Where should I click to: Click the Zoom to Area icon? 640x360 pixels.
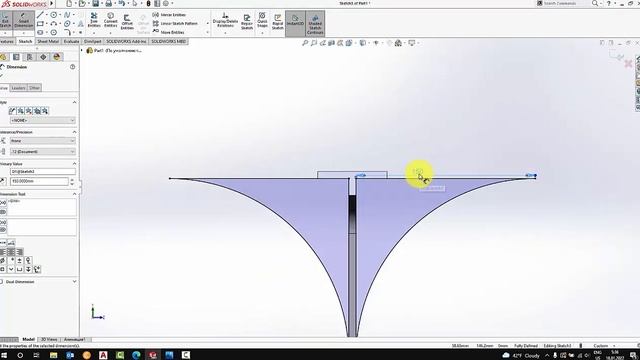pos(313,43)
